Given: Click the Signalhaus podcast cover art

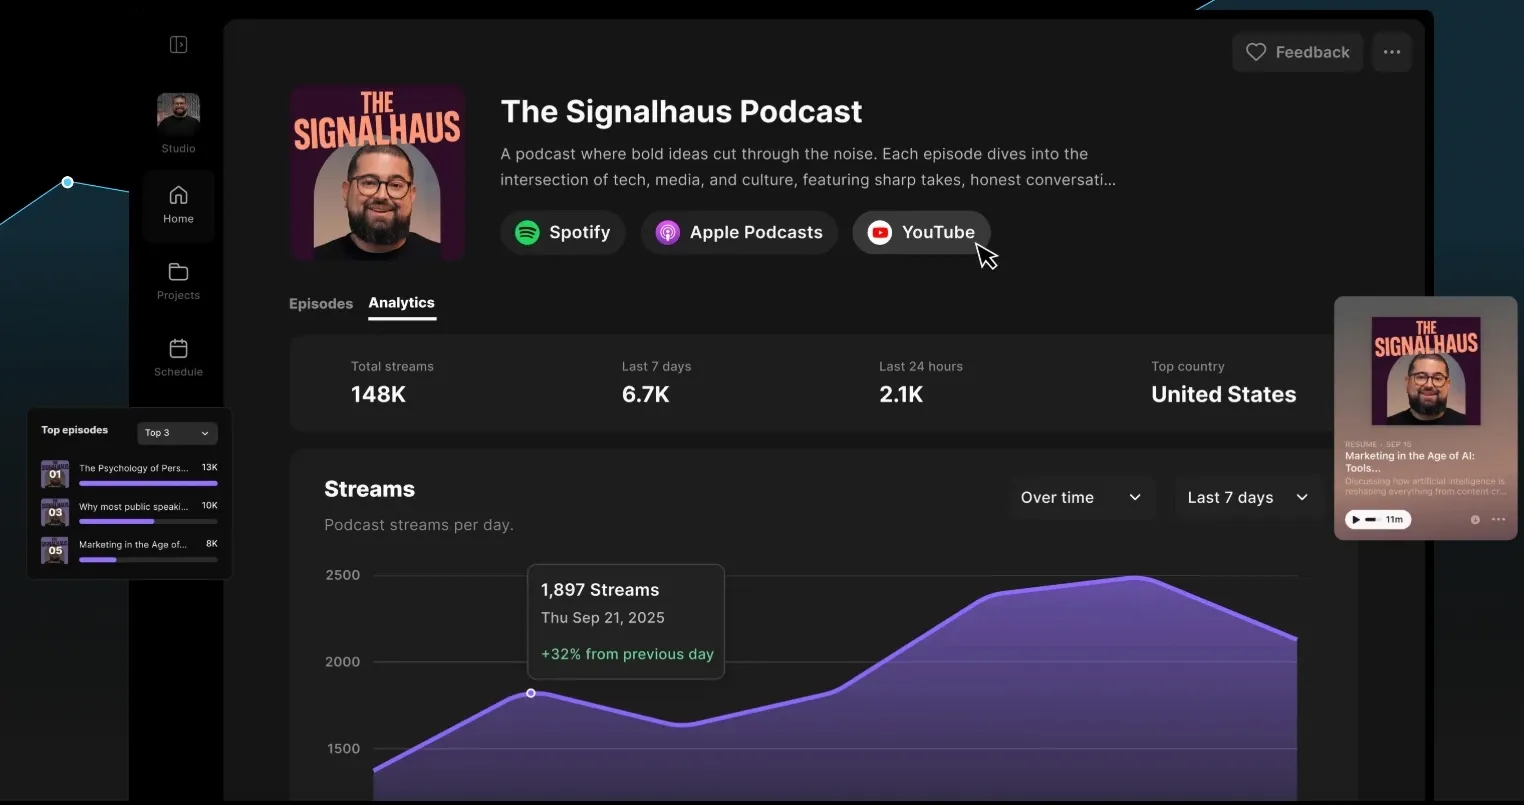Looking at the screenshot, I should [377, 173].
